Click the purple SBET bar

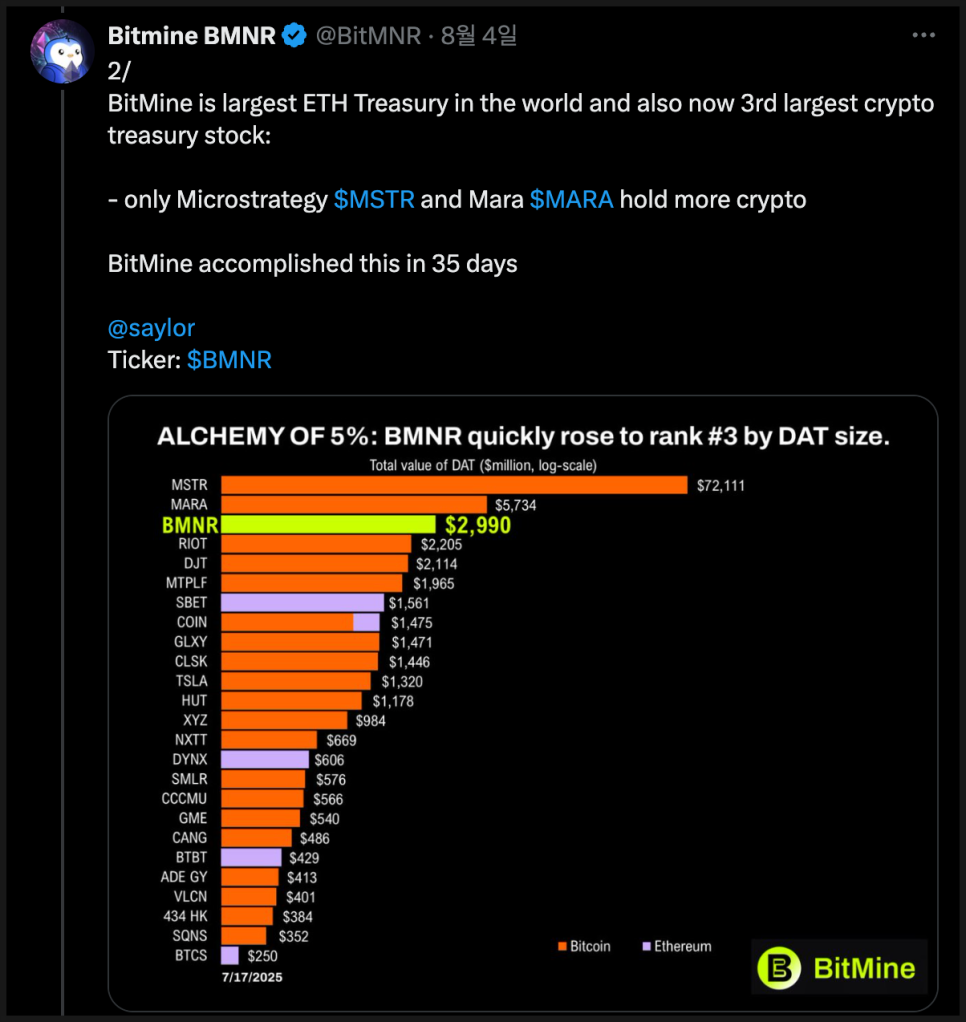pyautogui.click(x=302, y=602)
